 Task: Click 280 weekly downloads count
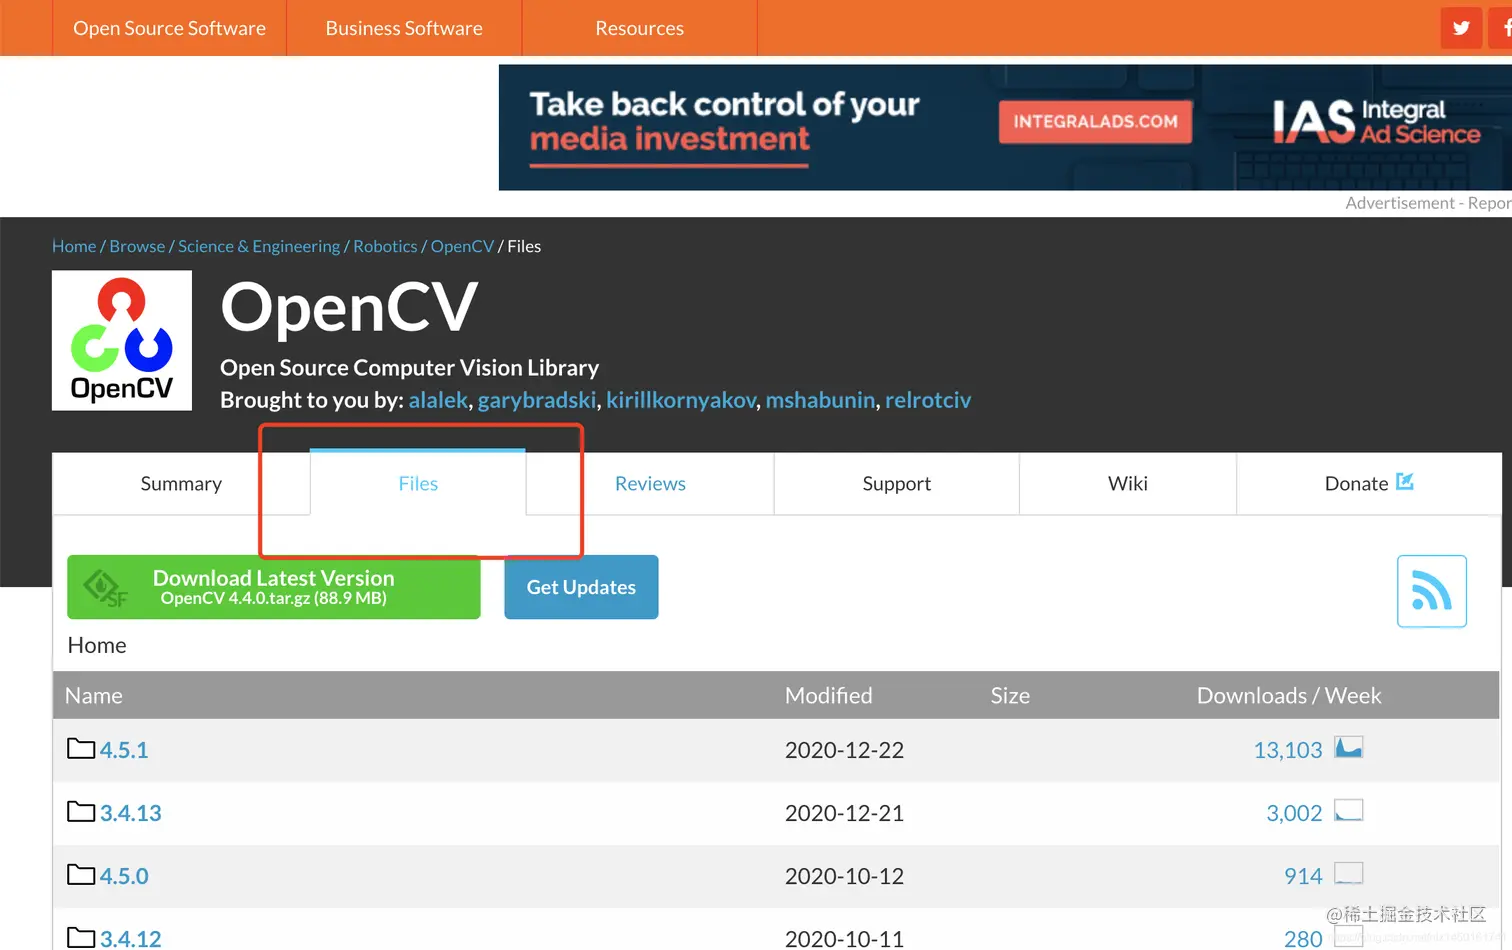click(x=1303, y=938)
